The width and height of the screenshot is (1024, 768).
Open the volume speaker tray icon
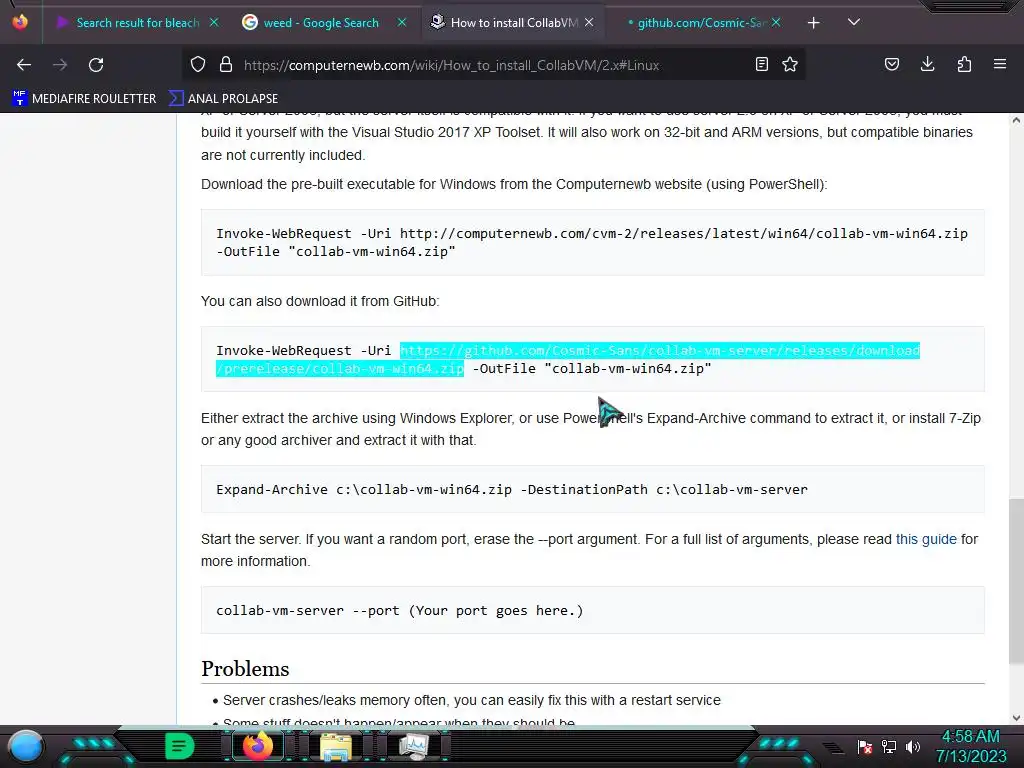tap(912, 746)
